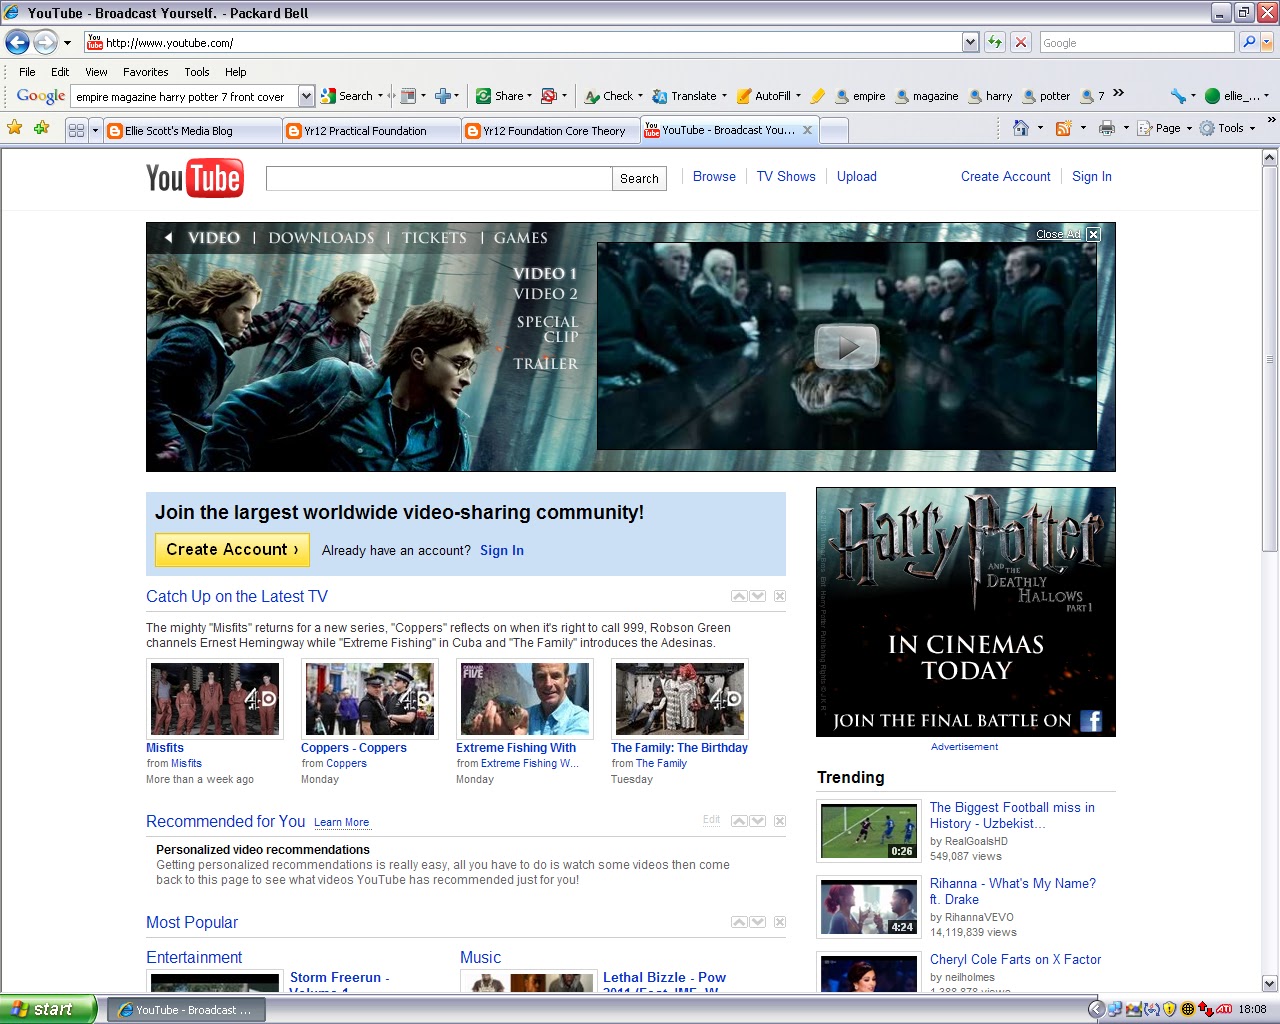The image size is (1280, 1024).
Task: Click Learn More next to Recommended for You
Action: [341, 822]
